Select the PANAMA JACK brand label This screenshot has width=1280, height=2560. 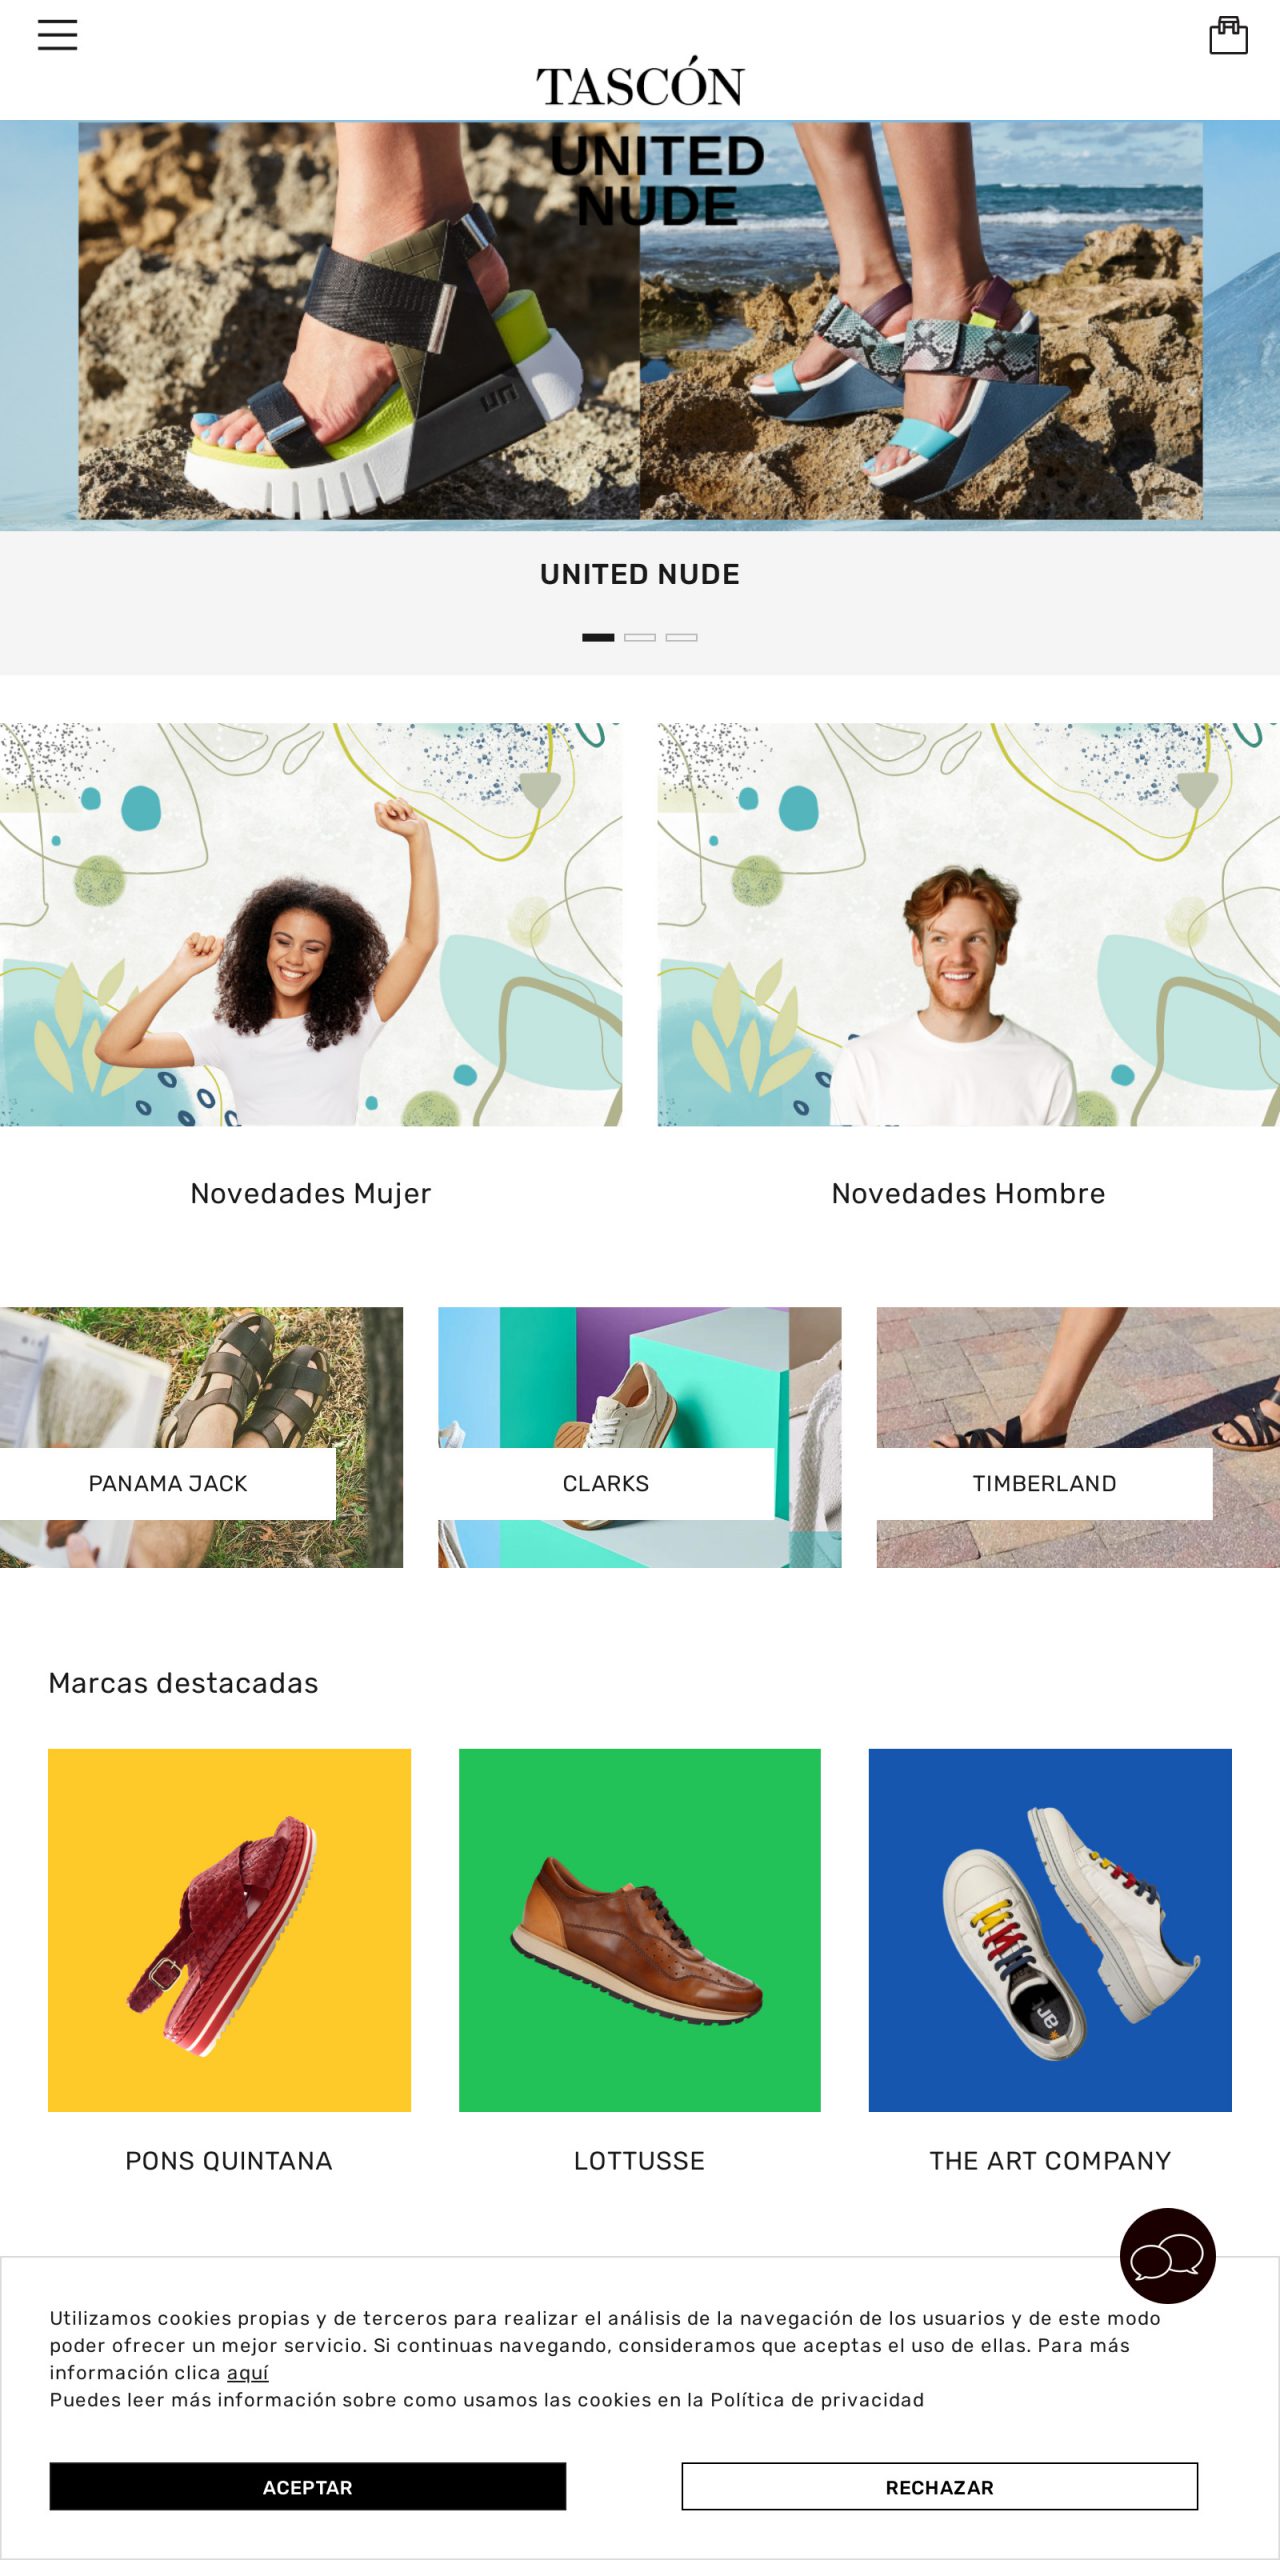coord(168,1483)
